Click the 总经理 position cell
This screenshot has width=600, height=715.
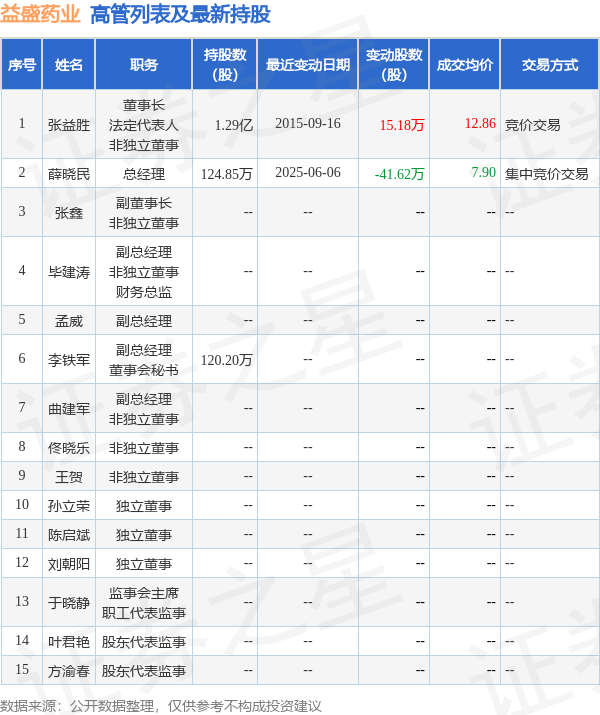point(144,174)
